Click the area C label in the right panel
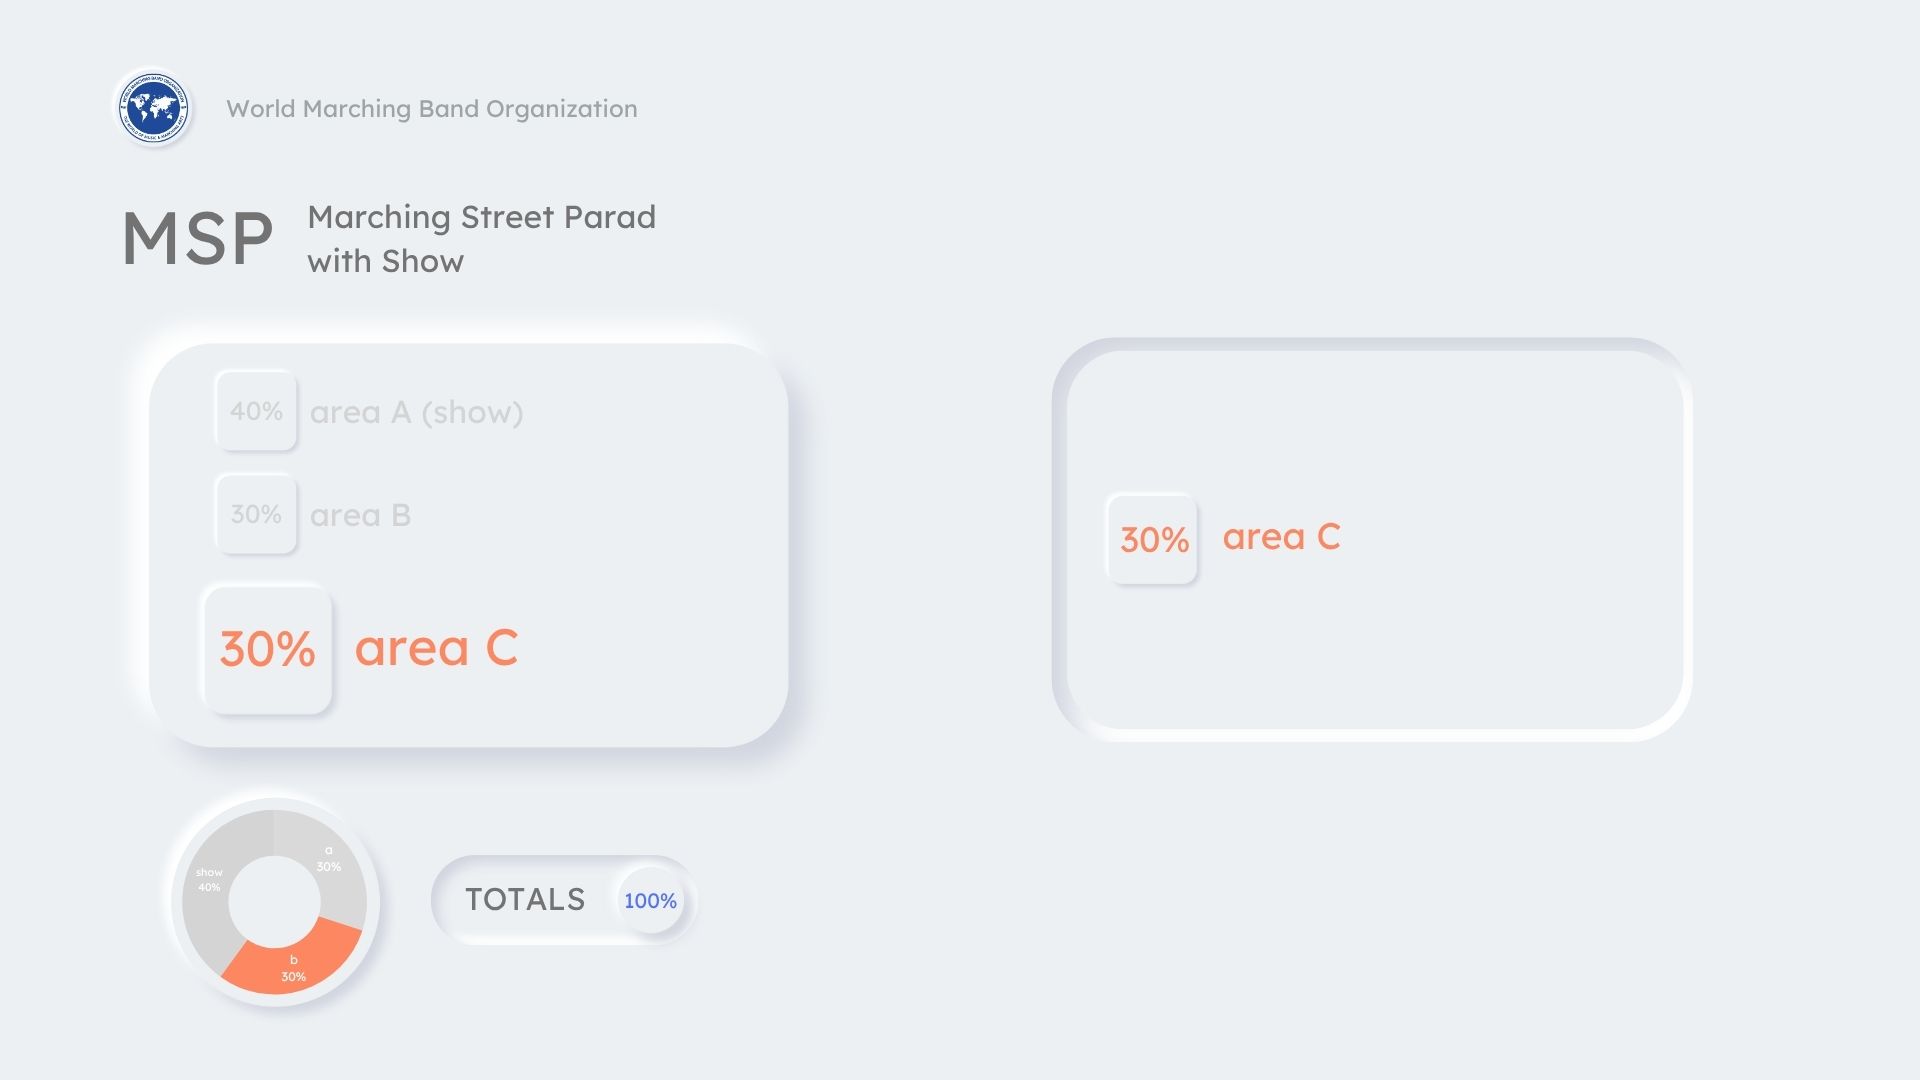Viewport: 1920px width, 1080px height. [1281, 537]
